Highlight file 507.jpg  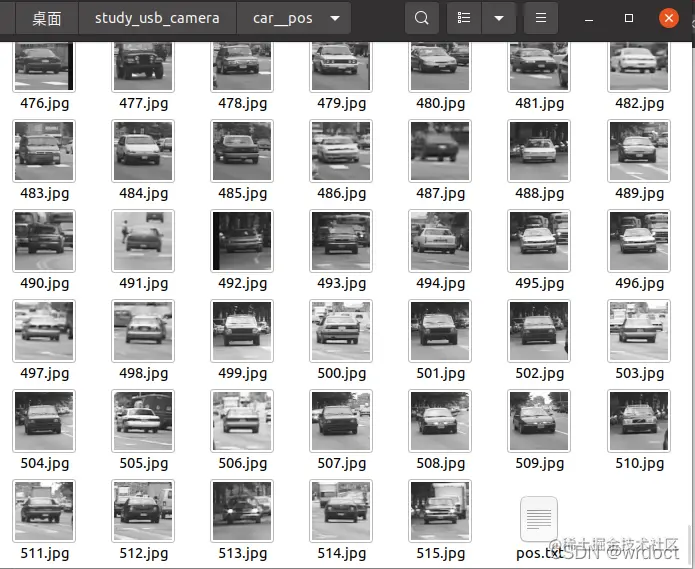click(x=341, y=421)
